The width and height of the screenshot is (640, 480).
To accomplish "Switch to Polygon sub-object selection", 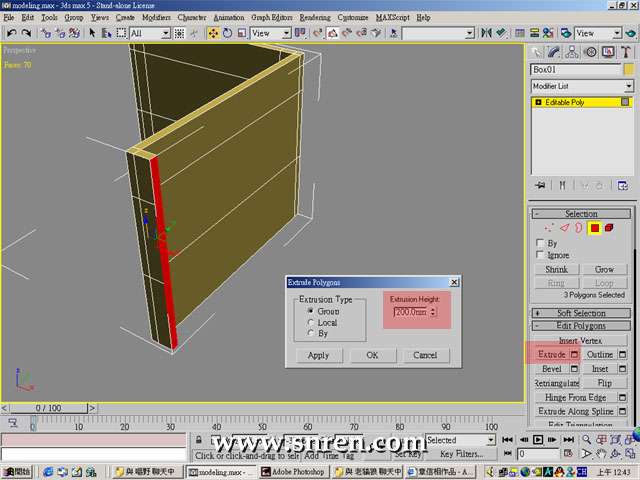I will pyautogui.click(x=595, y=228).
